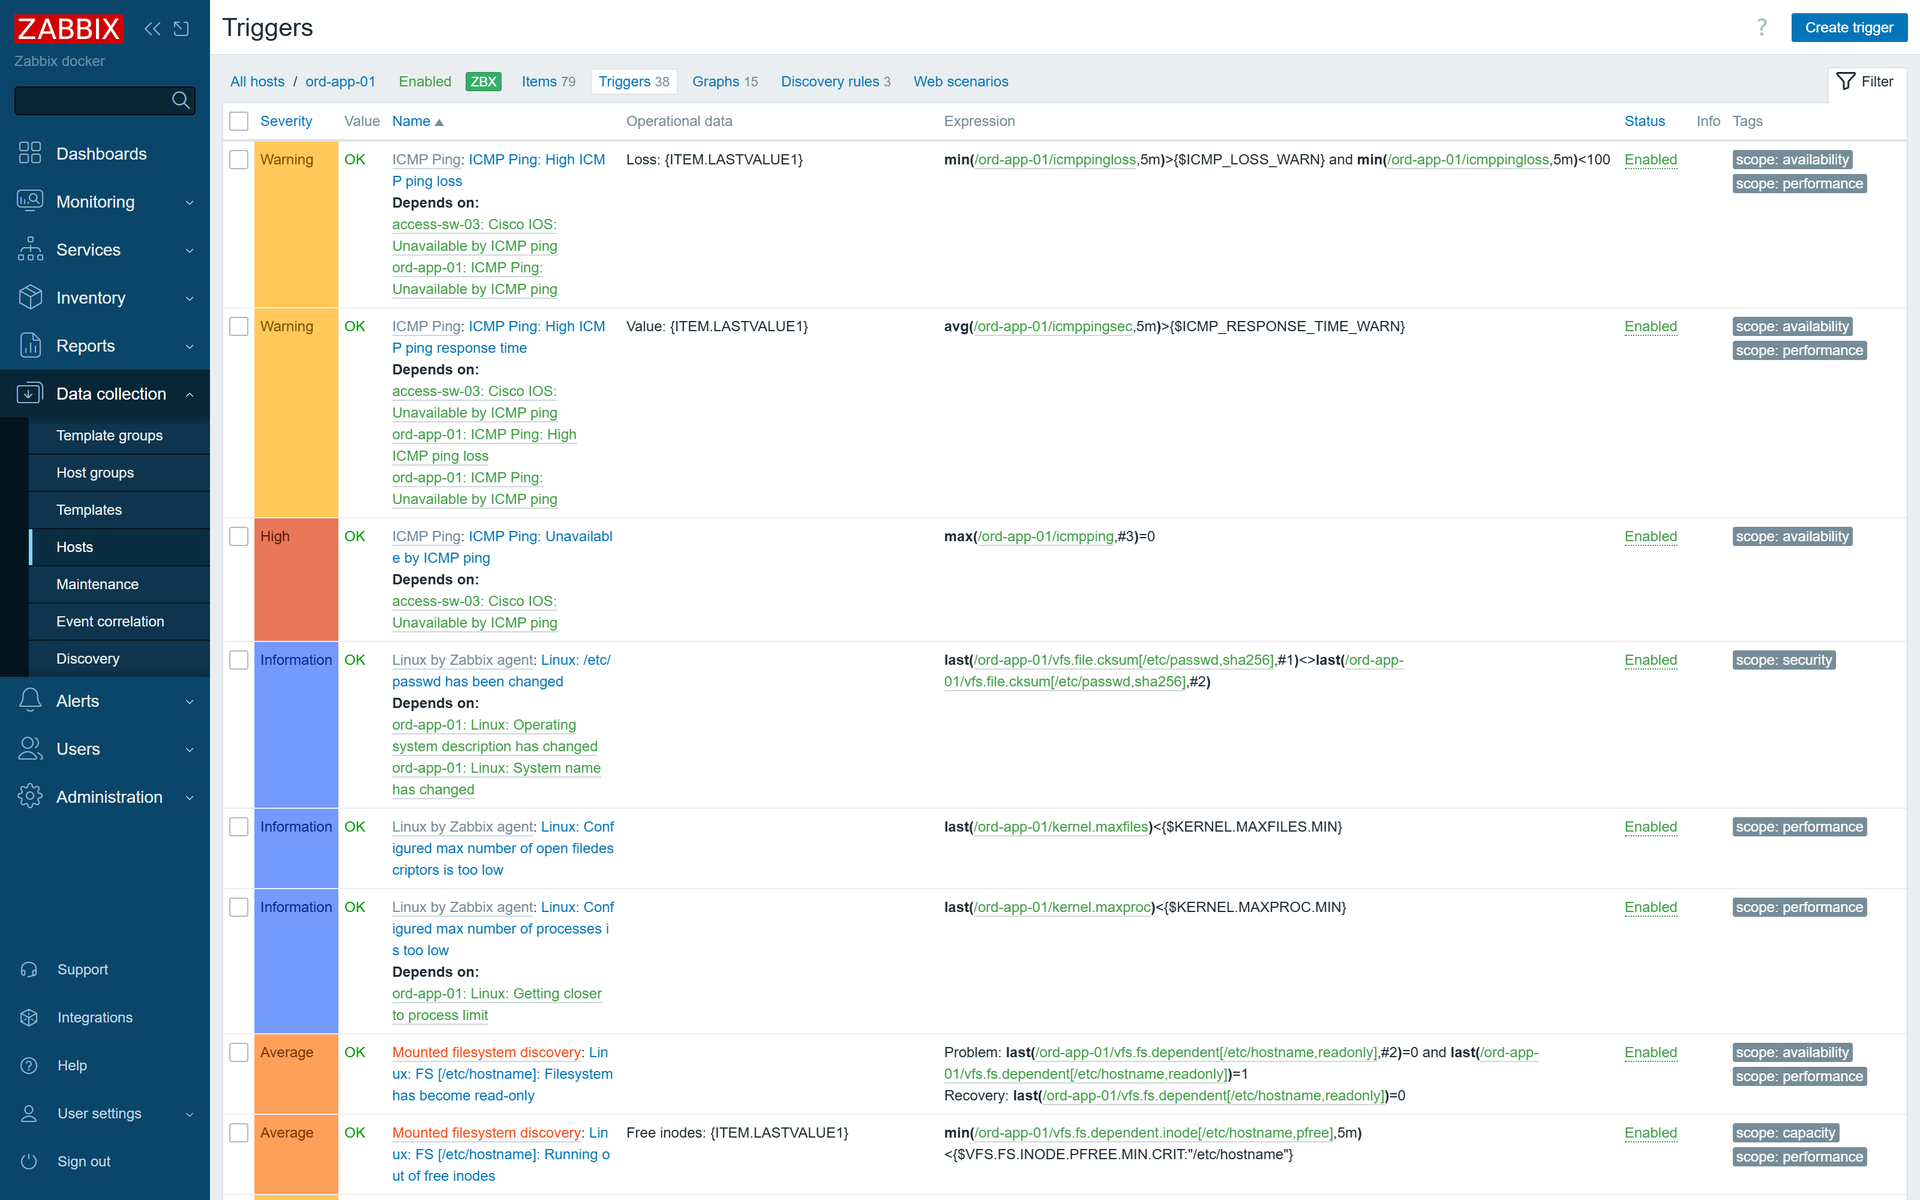Switch to the Graphs 15 tab
1920x1200 pixels.
point(725,81)
